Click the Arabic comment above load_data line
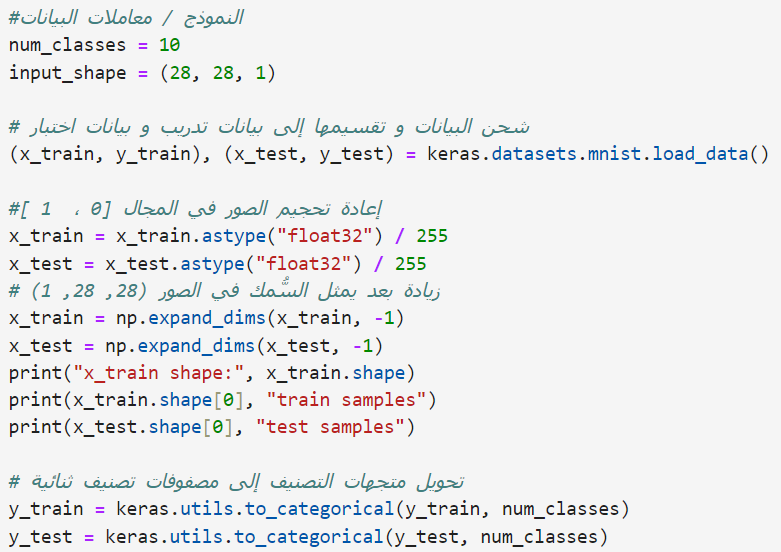Image resolution: width=781 pixels, height=552 pixels. pyautogui.click(x=269, y=127)
